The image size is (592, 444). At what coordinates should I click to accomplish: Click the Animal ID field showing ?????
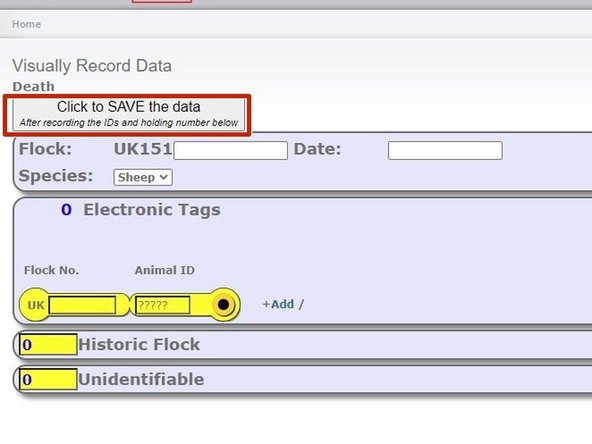click(162, 305)
